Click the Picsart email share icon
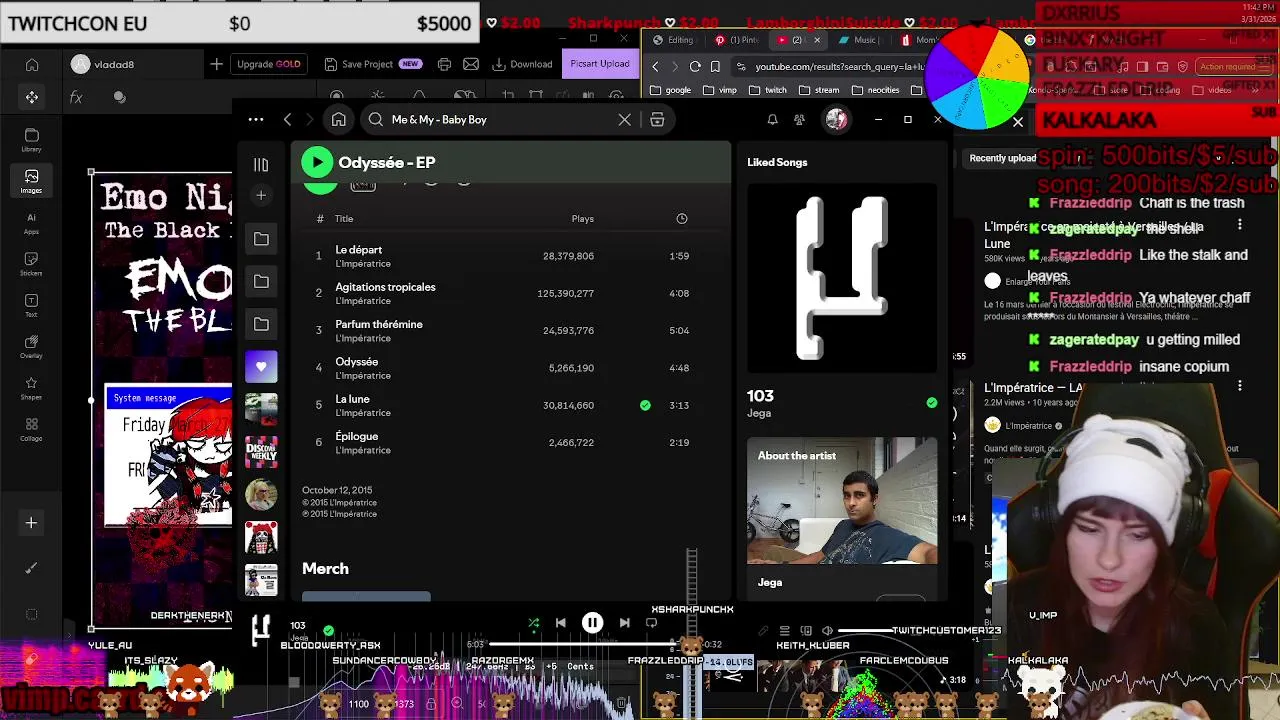Image resolution: width=1280 pixels, height=720 pixels. (x=471, y=64)
